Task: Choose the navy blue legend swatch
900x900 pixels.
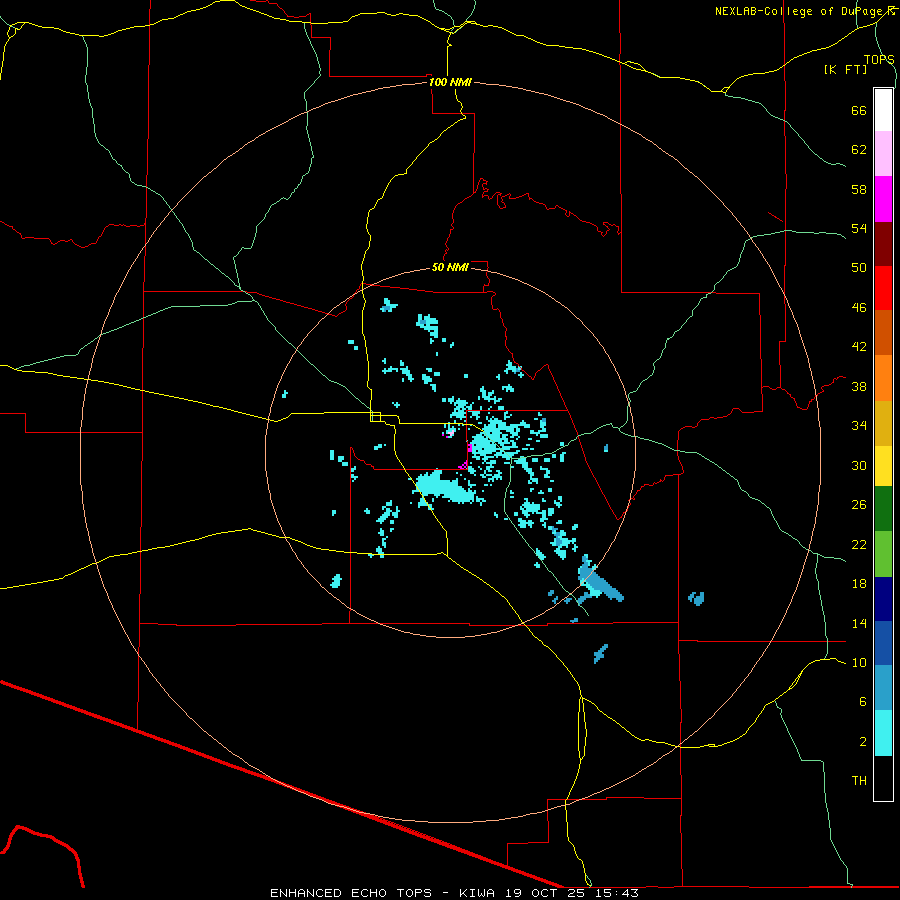Action: point(883,599)
